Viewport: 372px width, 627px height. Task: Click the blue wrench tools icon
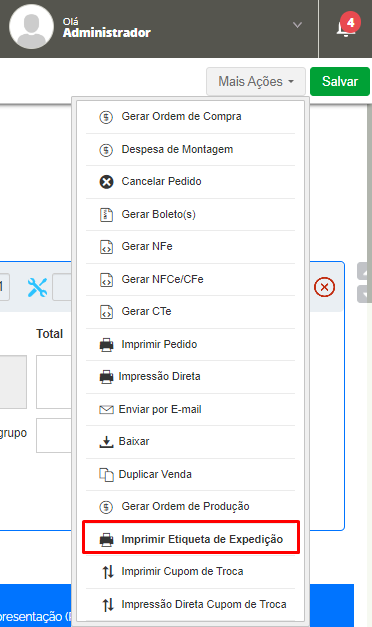tap(37, 287)
